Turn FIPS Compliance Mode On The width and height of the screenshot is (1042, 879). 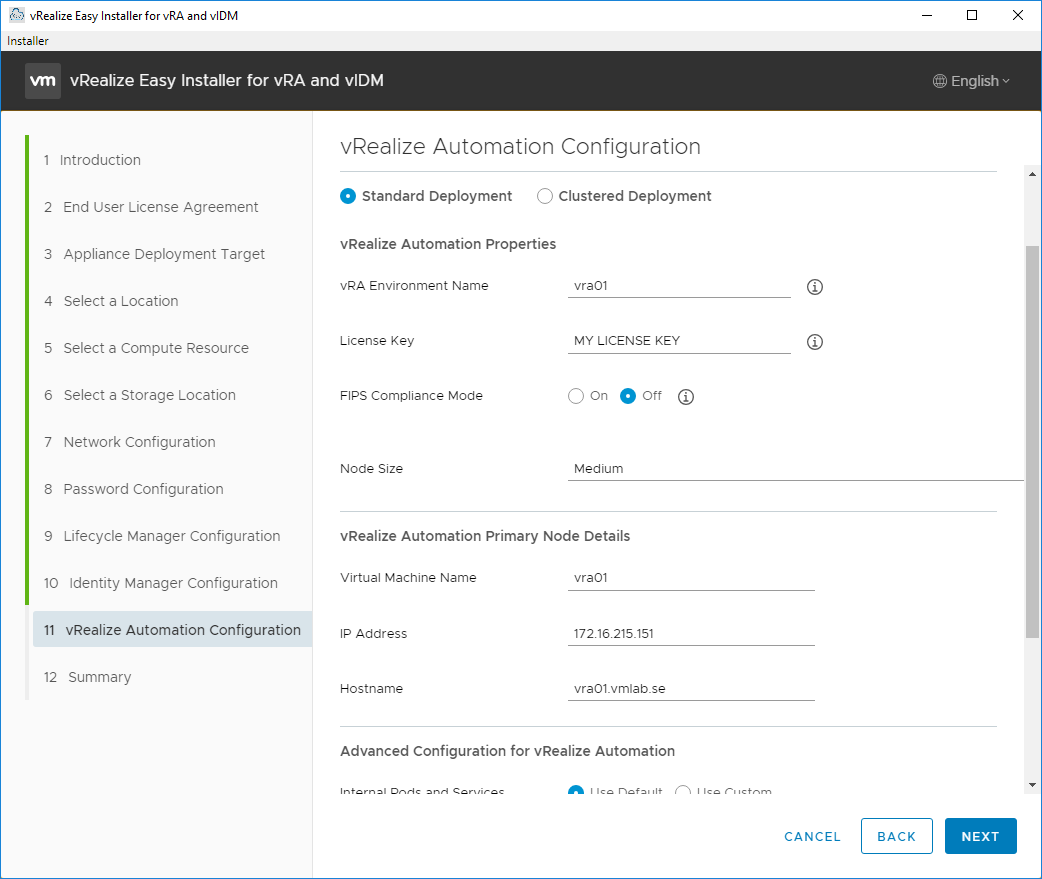[x=576, y=396]
